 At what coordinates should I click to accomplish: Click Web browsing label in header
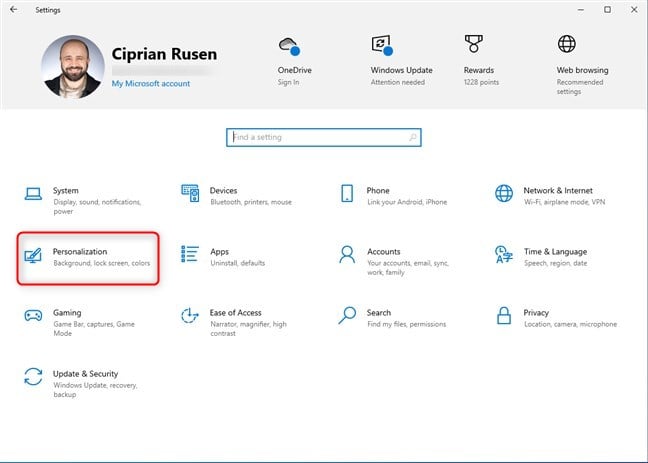(x=582, y=70)
